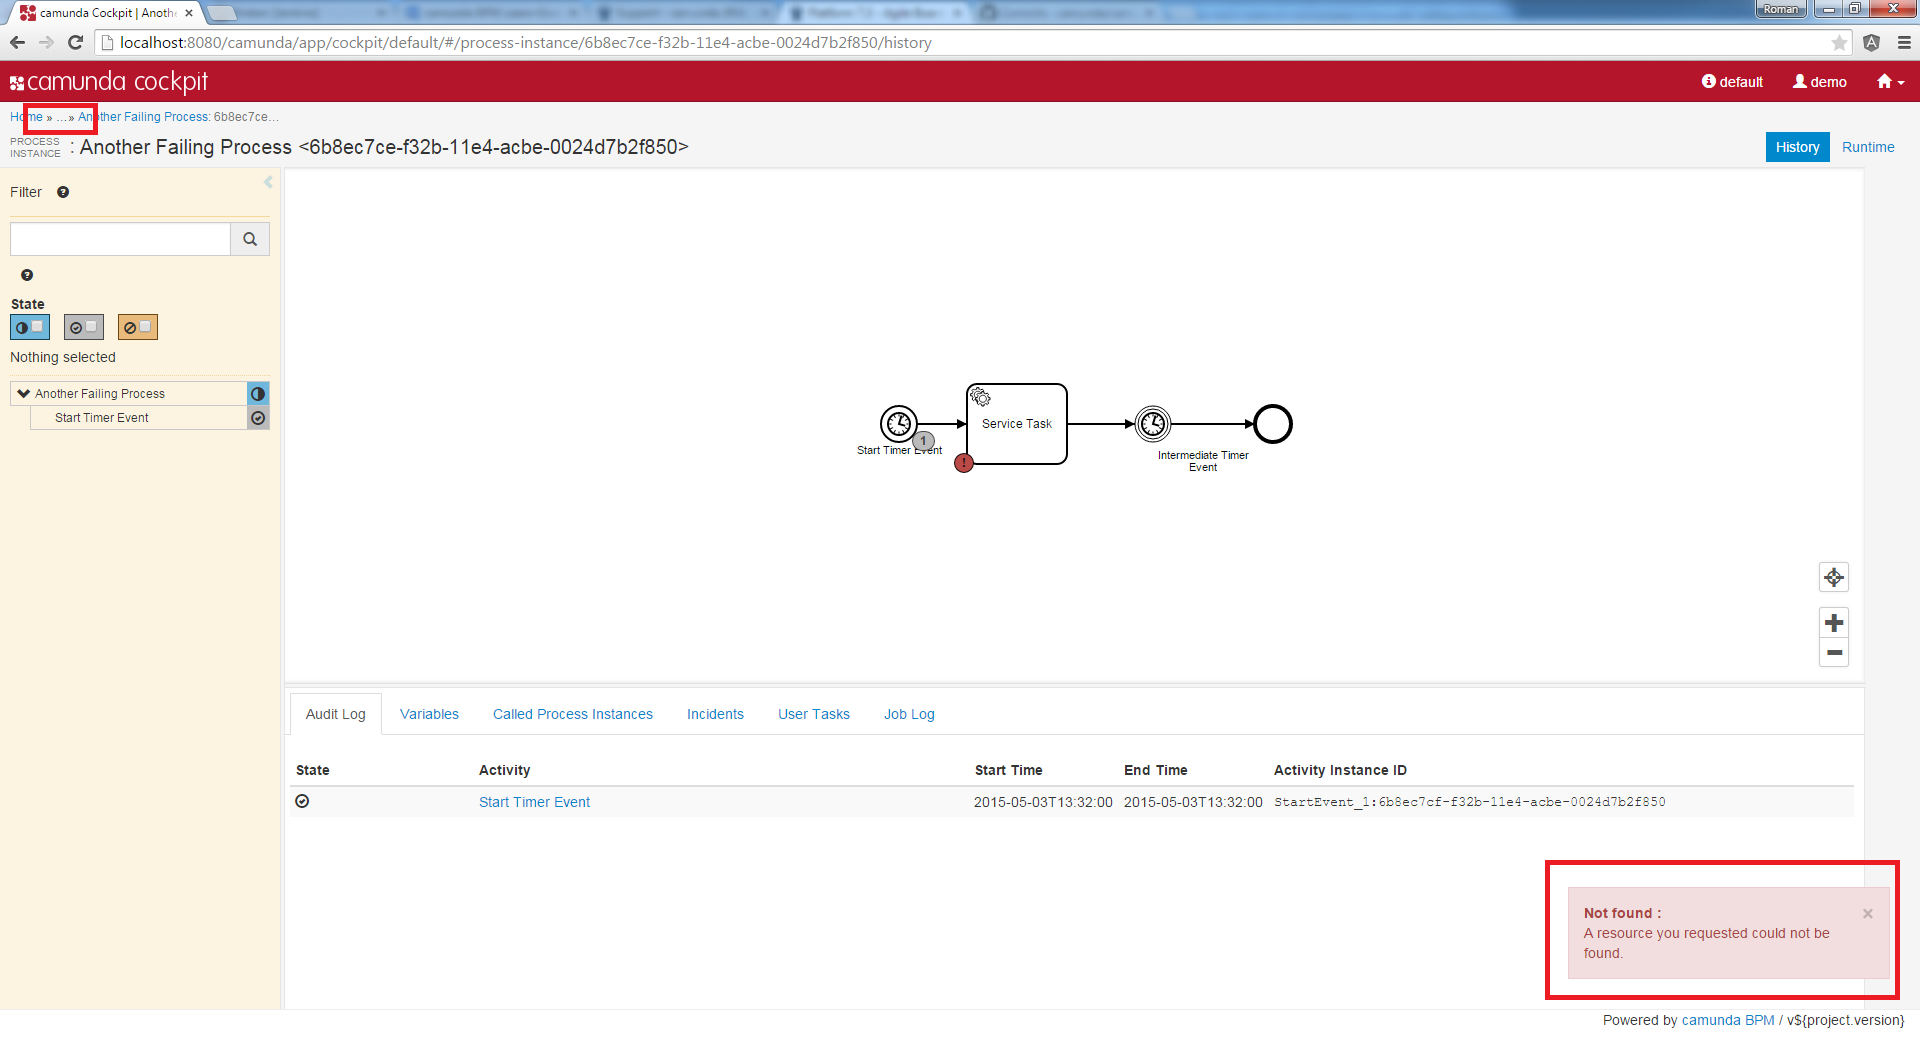Switch to the Variables tab

tap(429, 714)
